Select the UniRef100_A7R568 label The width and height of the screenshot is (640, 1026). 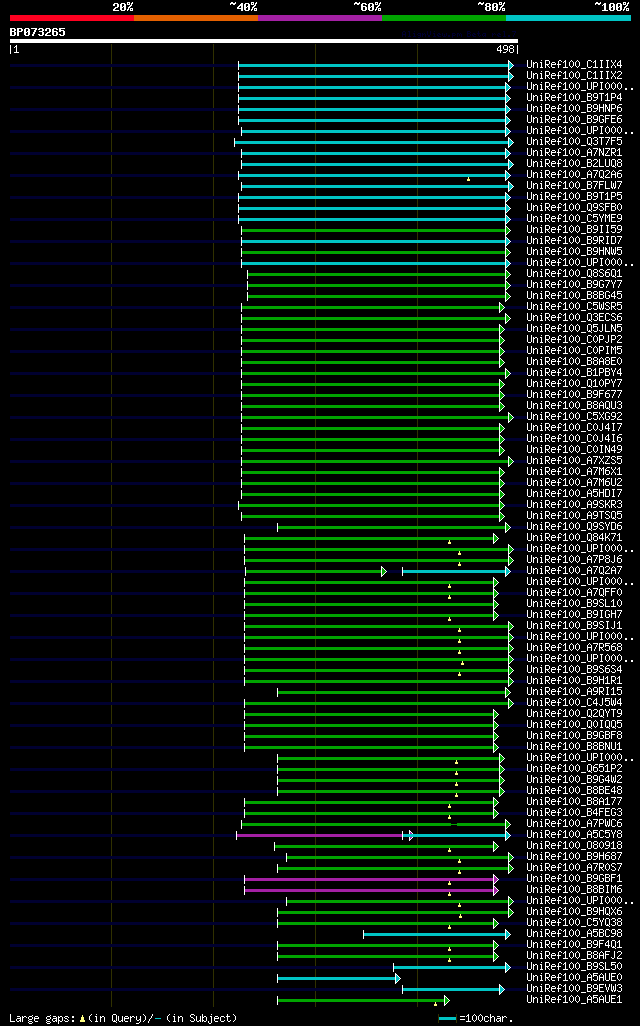575,648
